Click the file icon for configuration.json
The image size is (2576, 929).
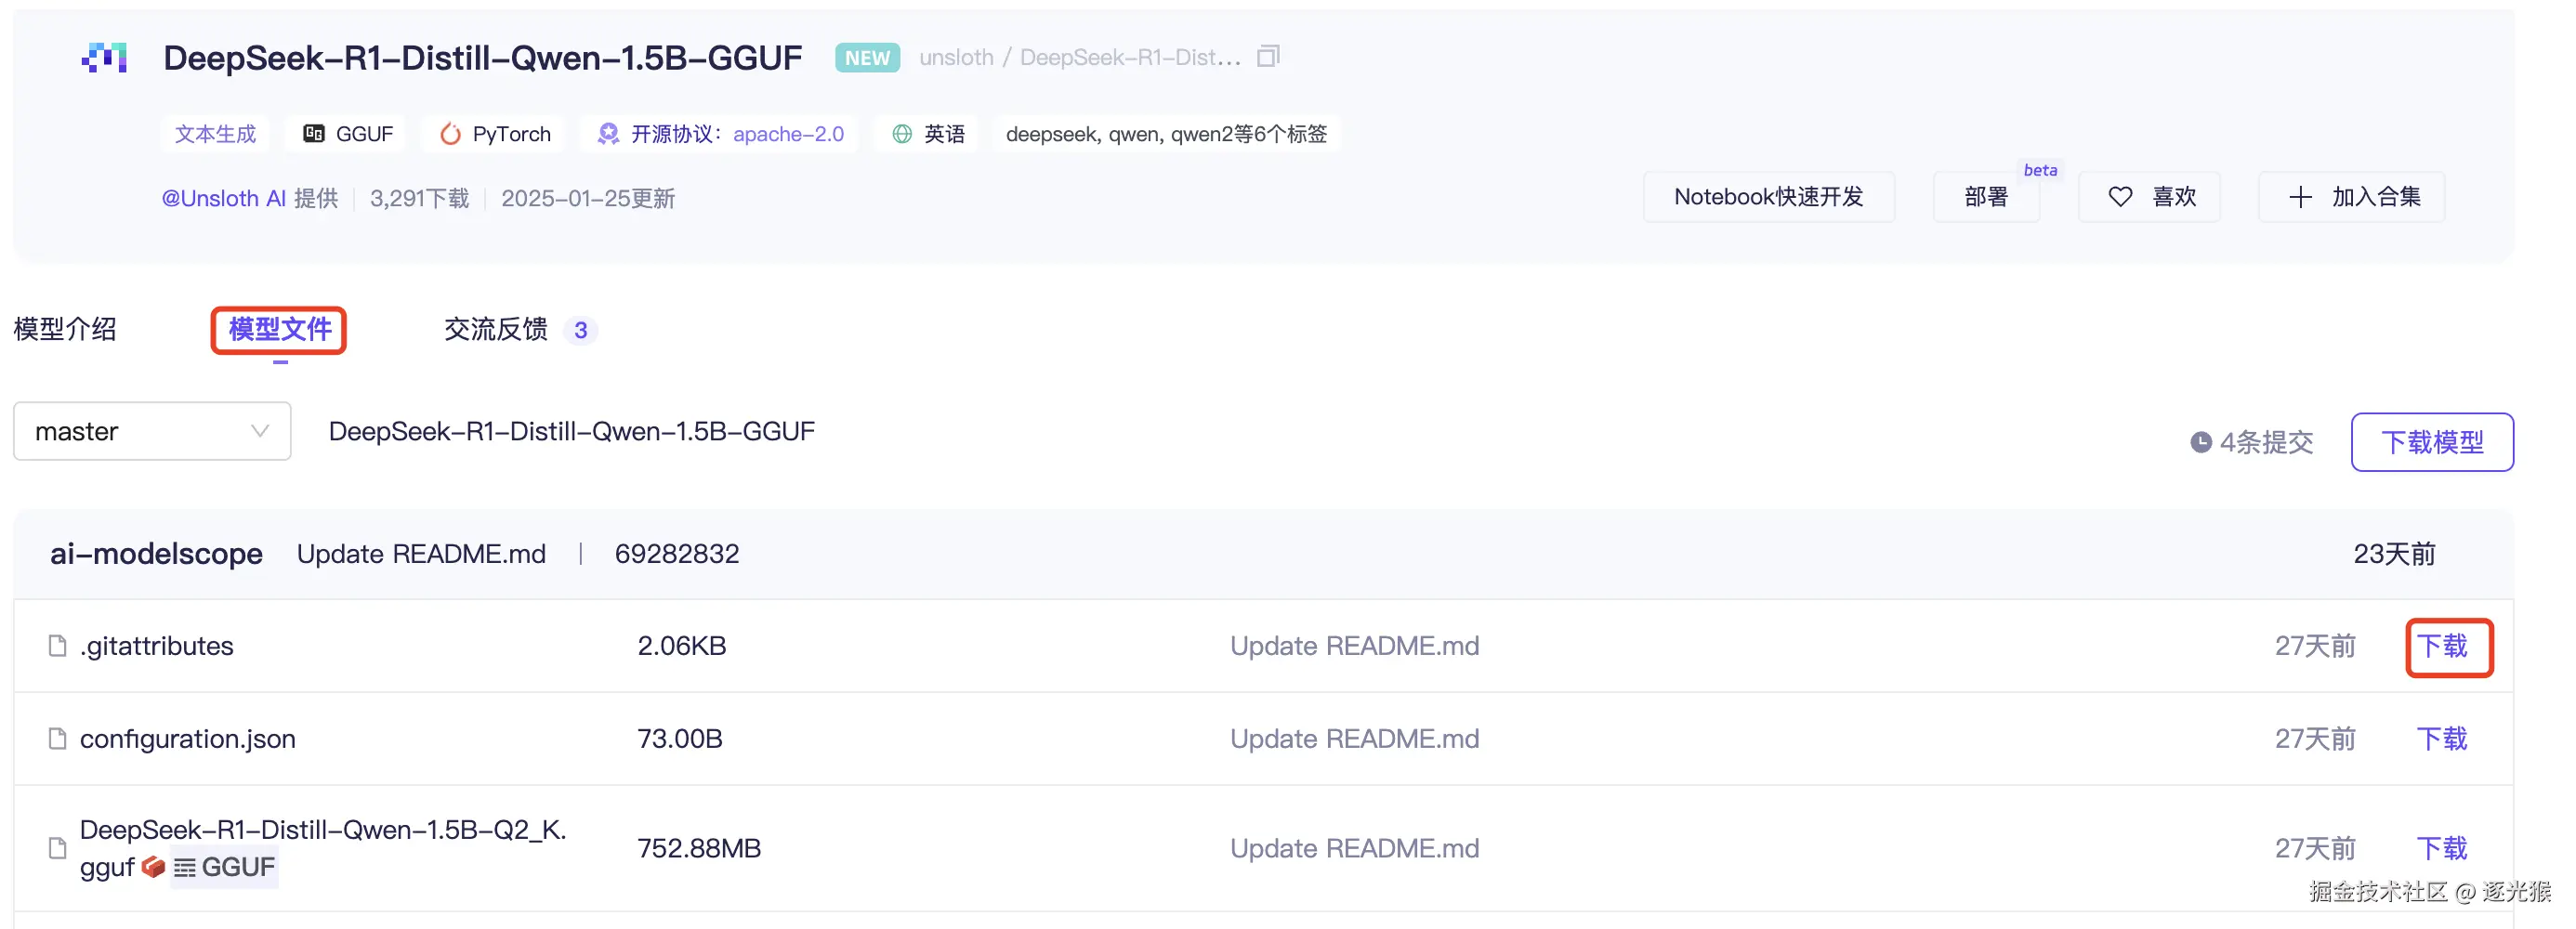[x=58, y=739]
